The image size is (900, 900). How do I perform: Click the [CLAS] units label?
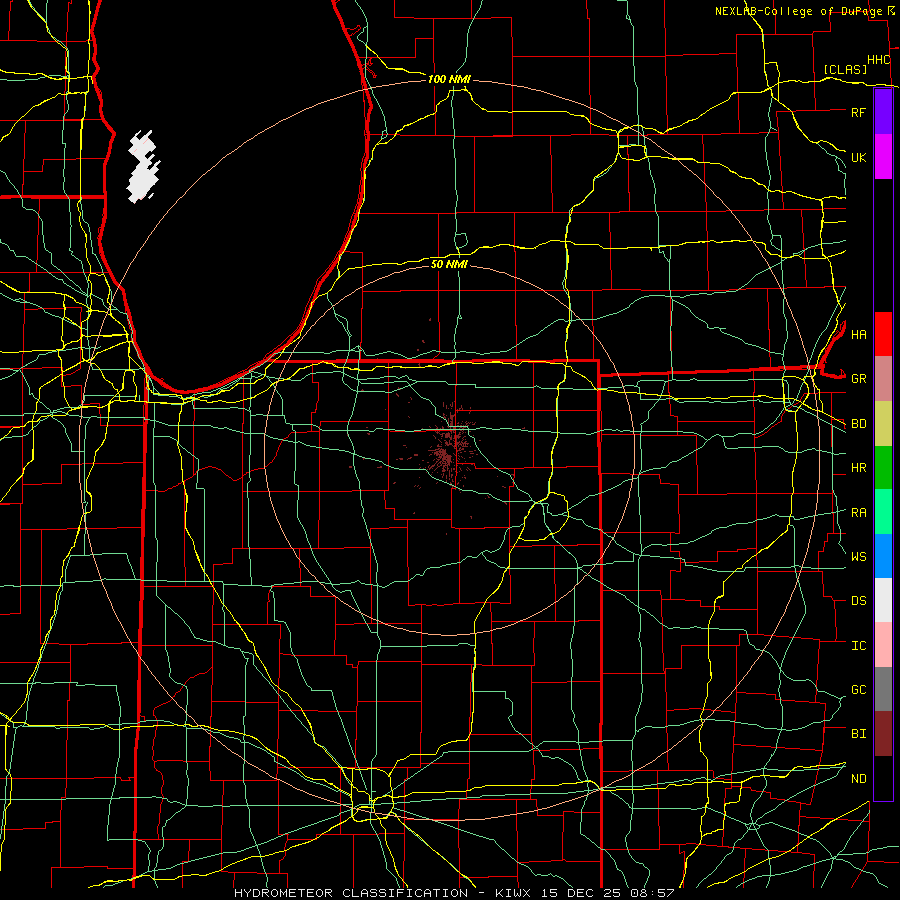845,69
